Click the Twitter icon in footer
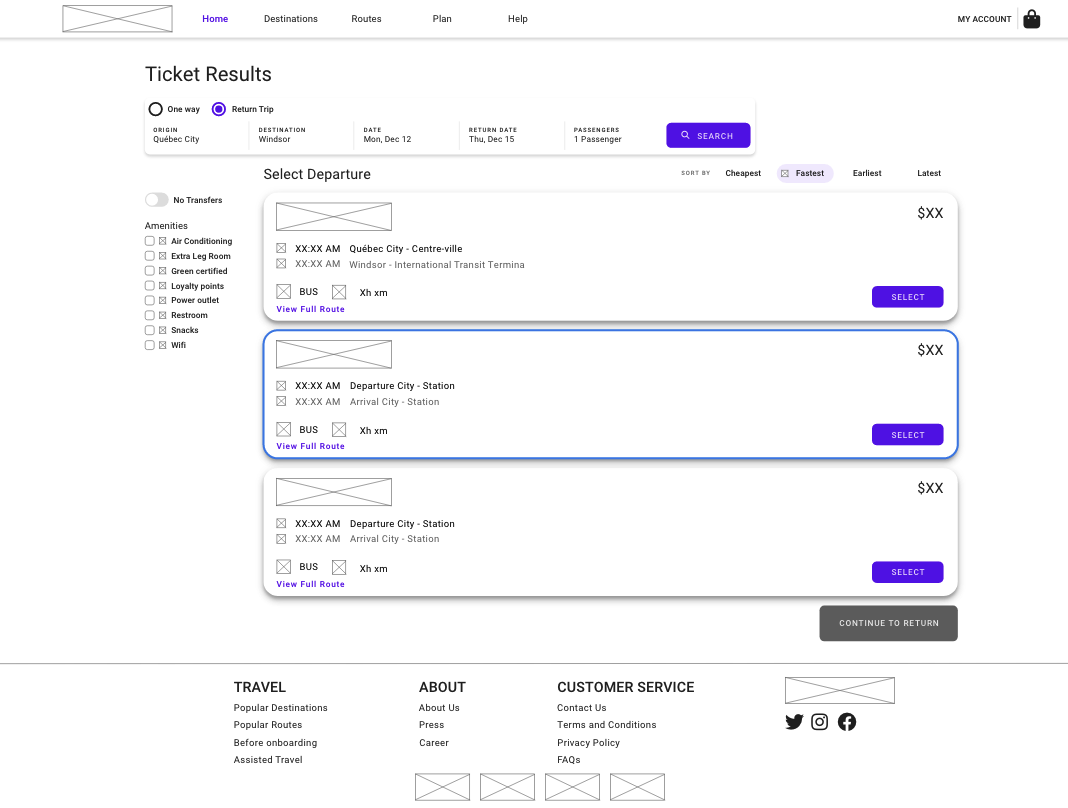The height and width of the screenshot is (808, 1068). click(794, 722)
